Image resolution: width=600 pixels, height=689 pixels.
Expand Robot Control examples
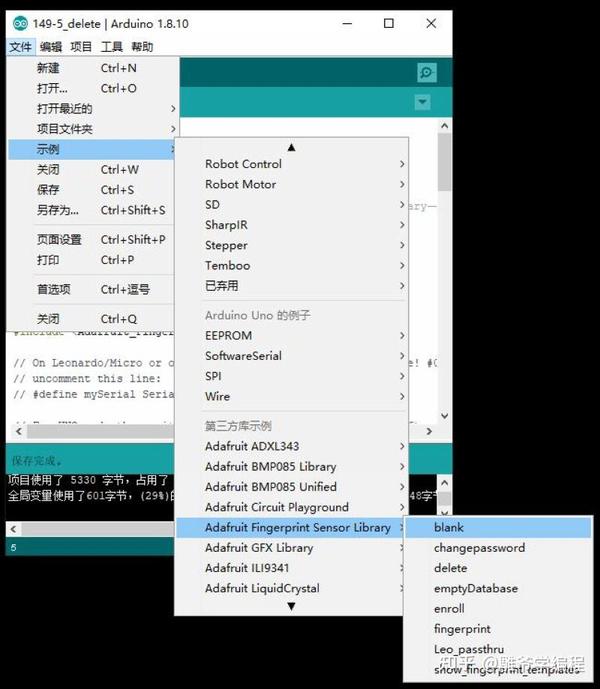(292, 164)
